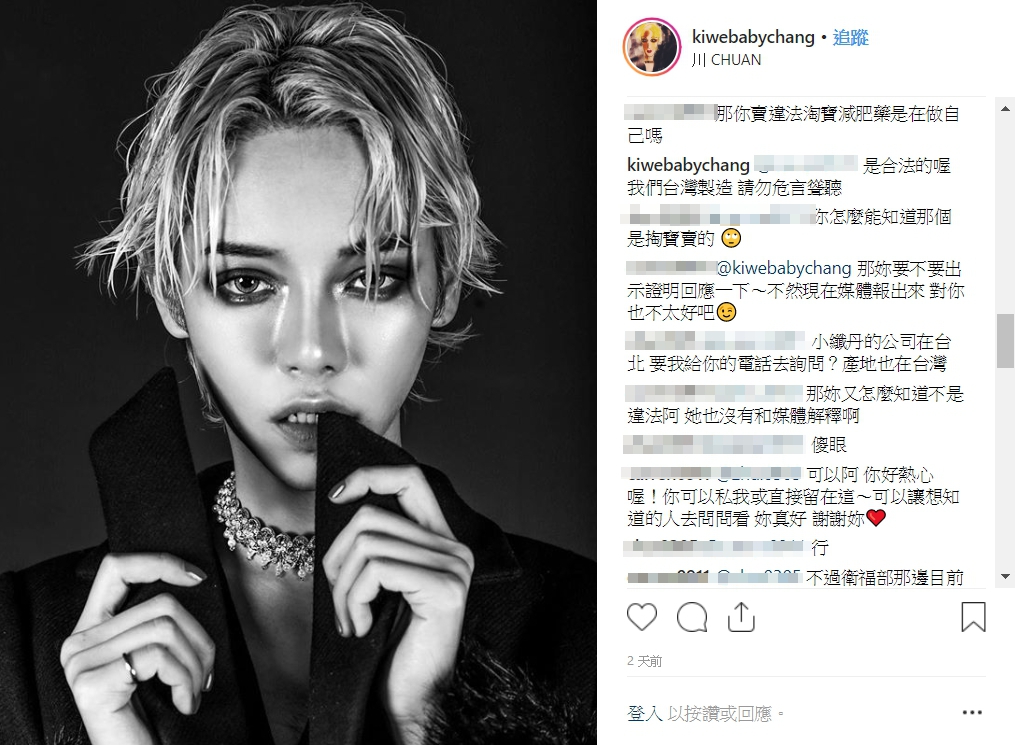This screenshot has height=745, width=1015.
Task: Click the black and white portrait photo
Action: coord(298,372)
